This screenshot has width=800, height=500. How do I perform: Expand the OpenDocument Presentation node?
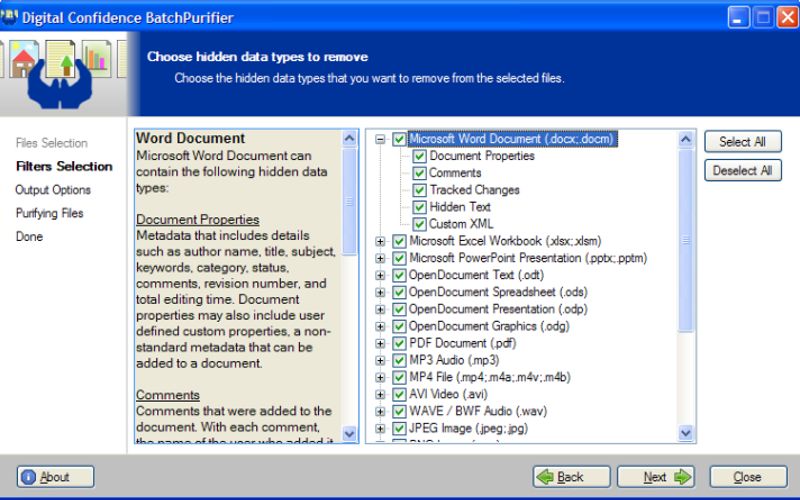coord(380,309)
